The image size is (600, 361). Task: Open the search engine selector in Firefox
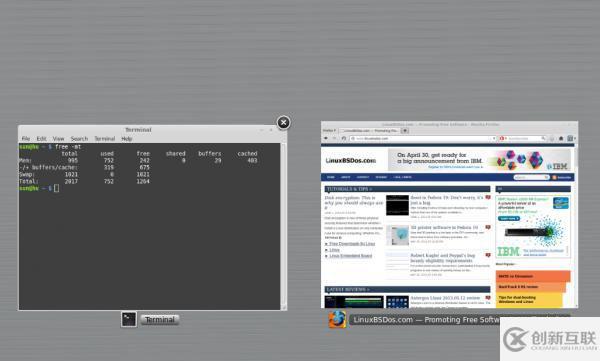(503, 138)
